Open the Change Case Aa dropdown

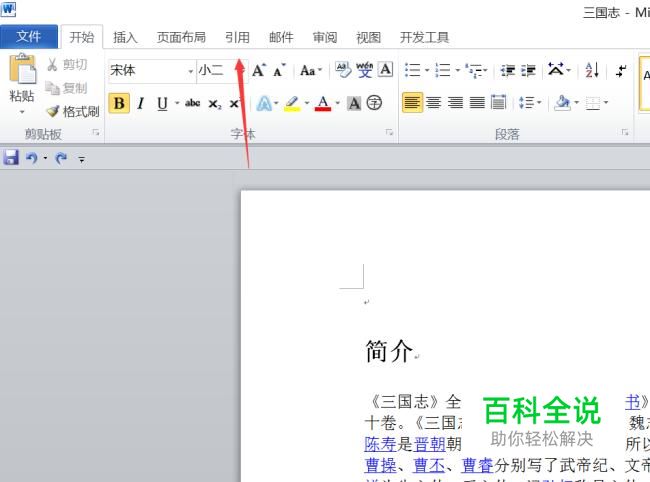tap(311, 71)
